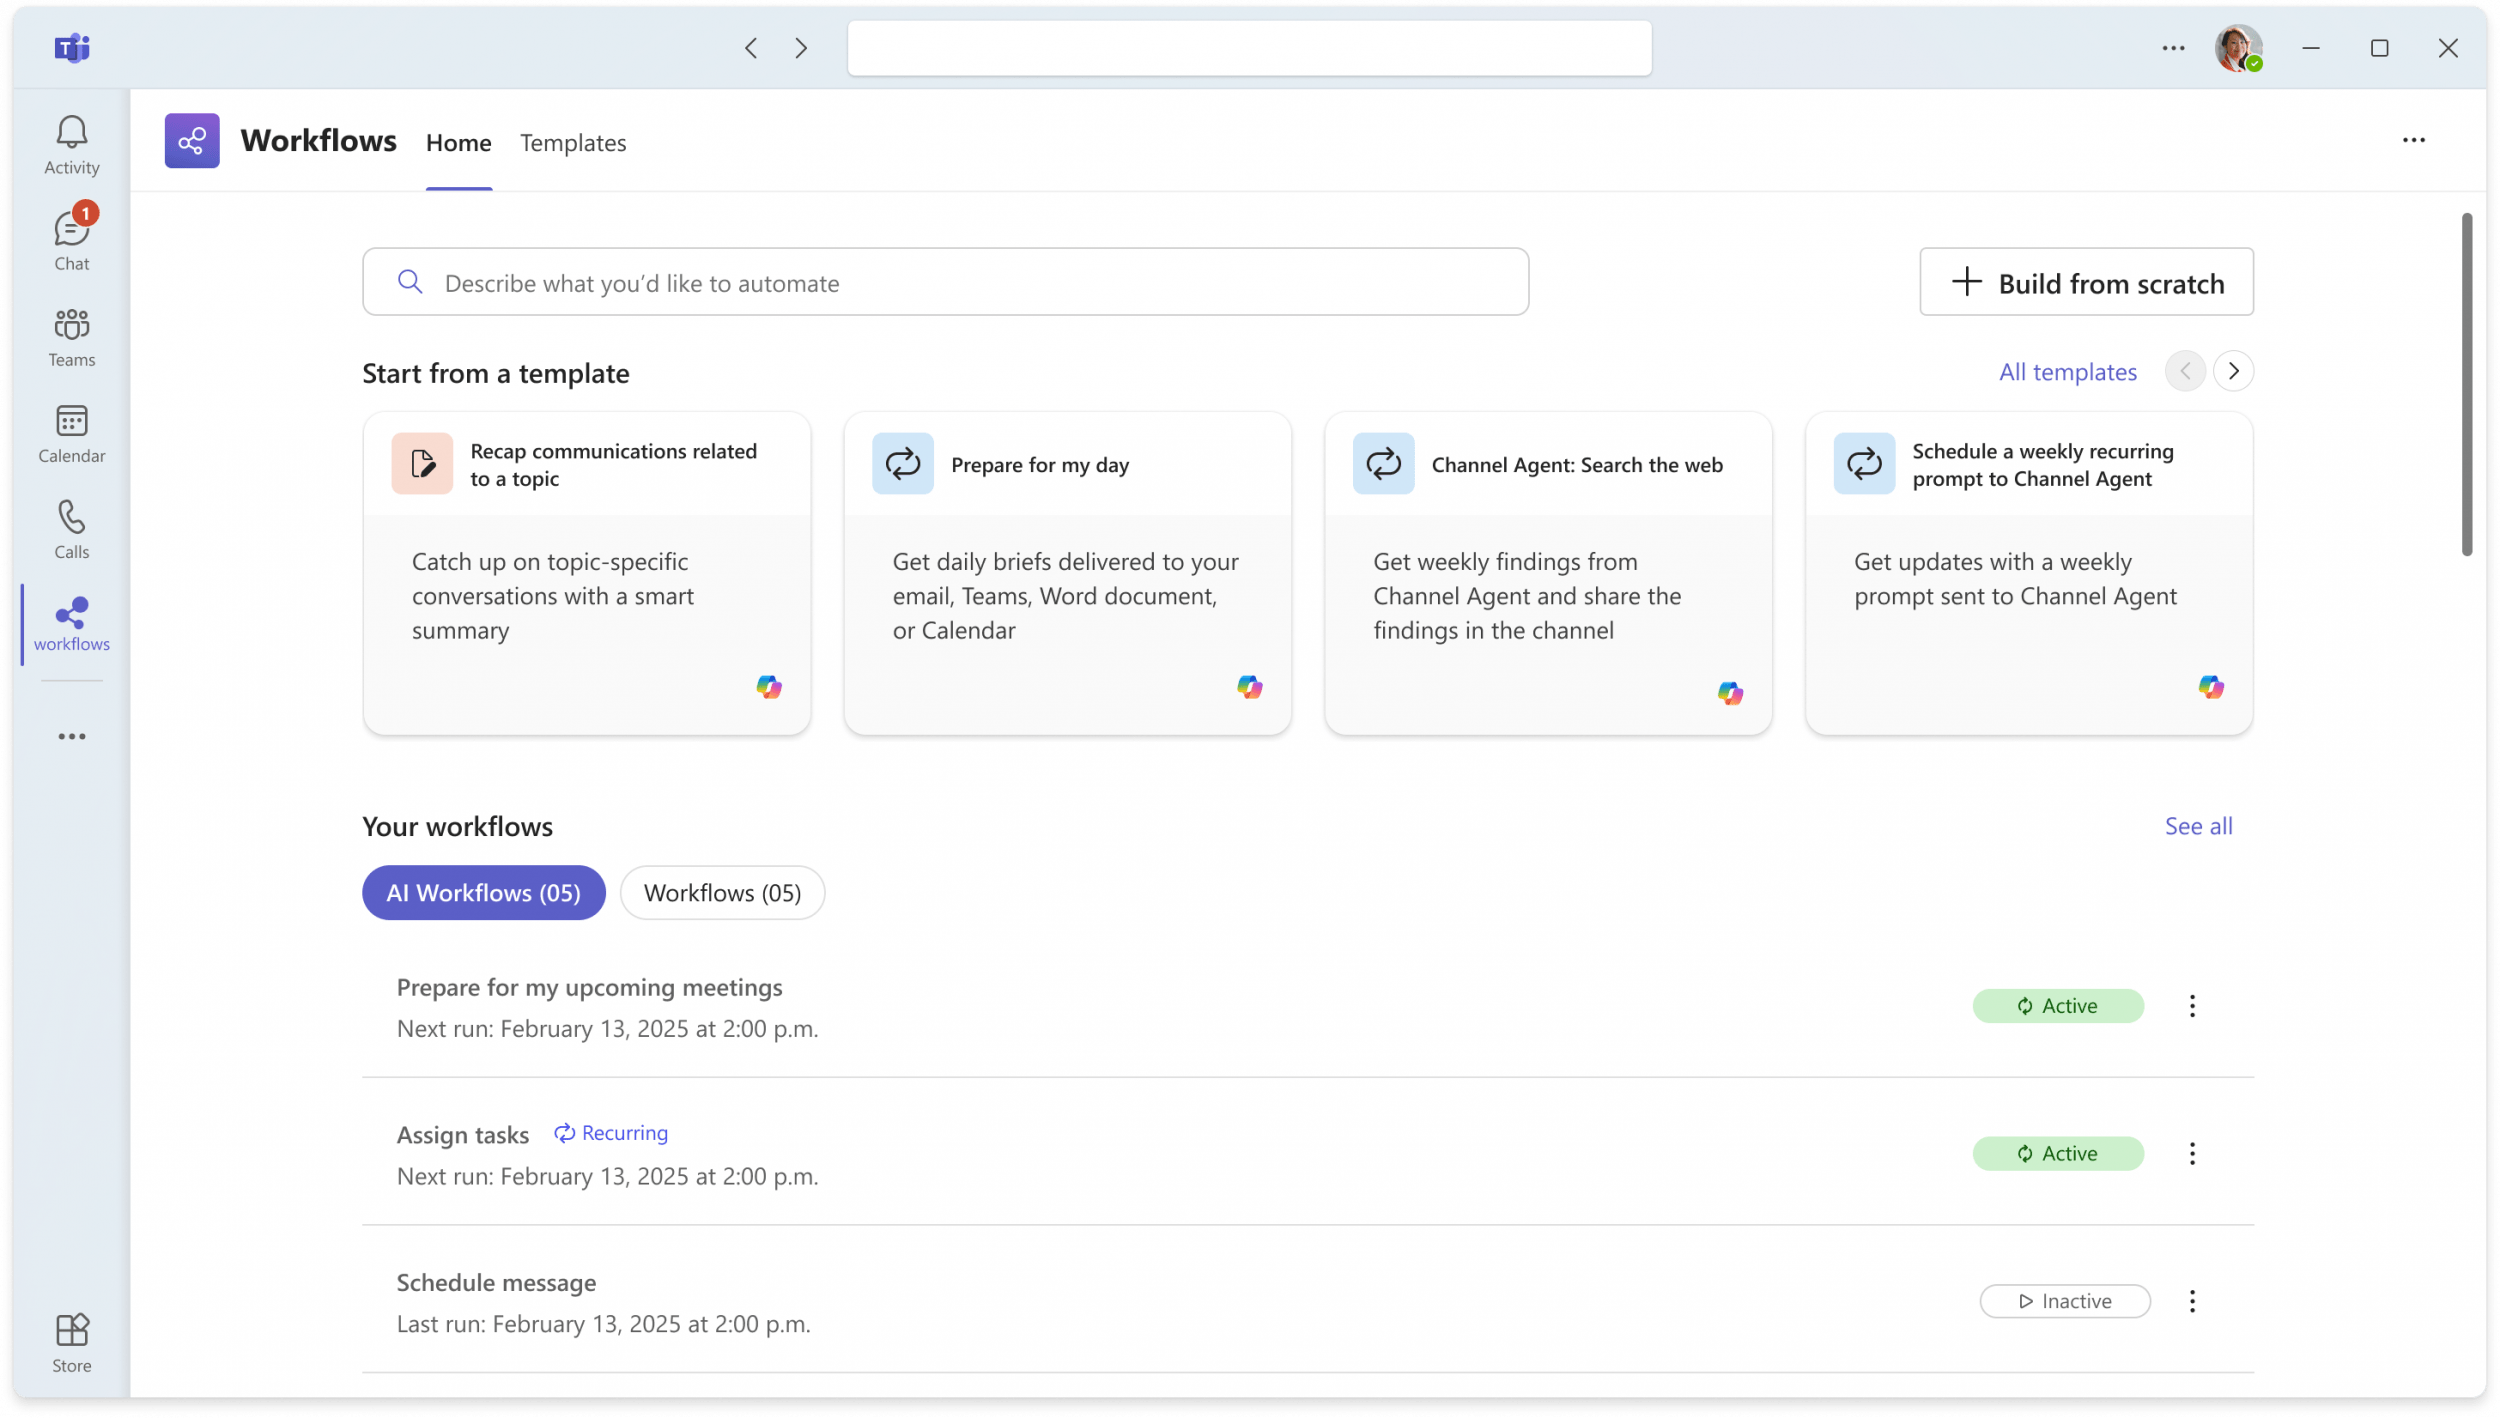The height and width of the screenshot is (1418, 2500).
Task: Select the Teams icon
Action: click(70, 335)
